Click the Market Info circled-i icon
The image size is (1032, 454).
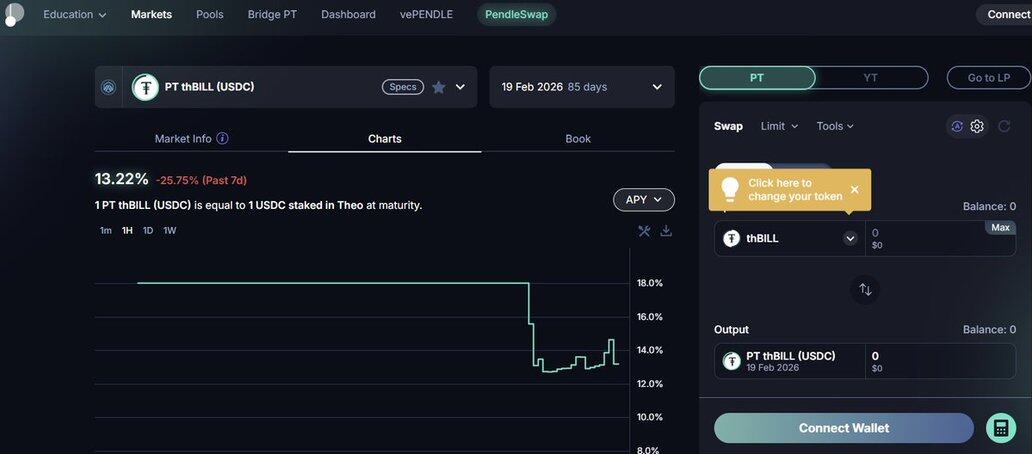[222, 139]
